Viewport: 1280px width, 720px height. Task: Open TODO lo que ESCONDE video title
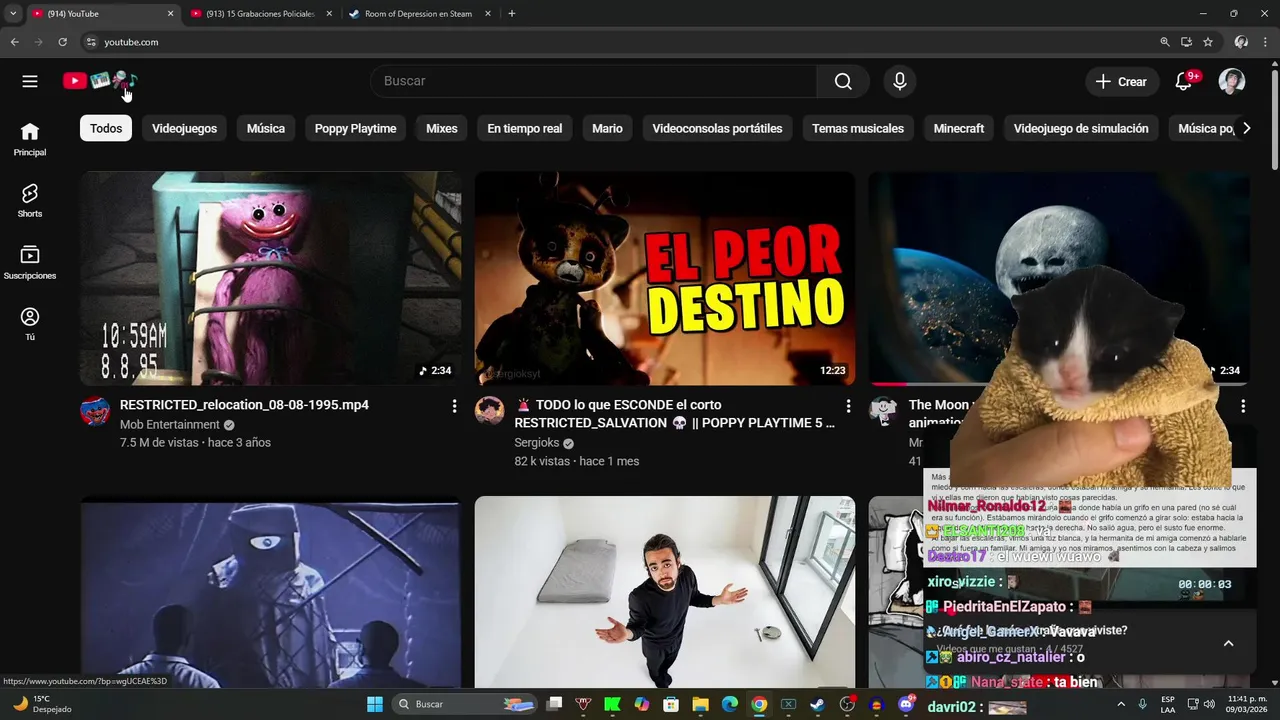coord(675,414)
